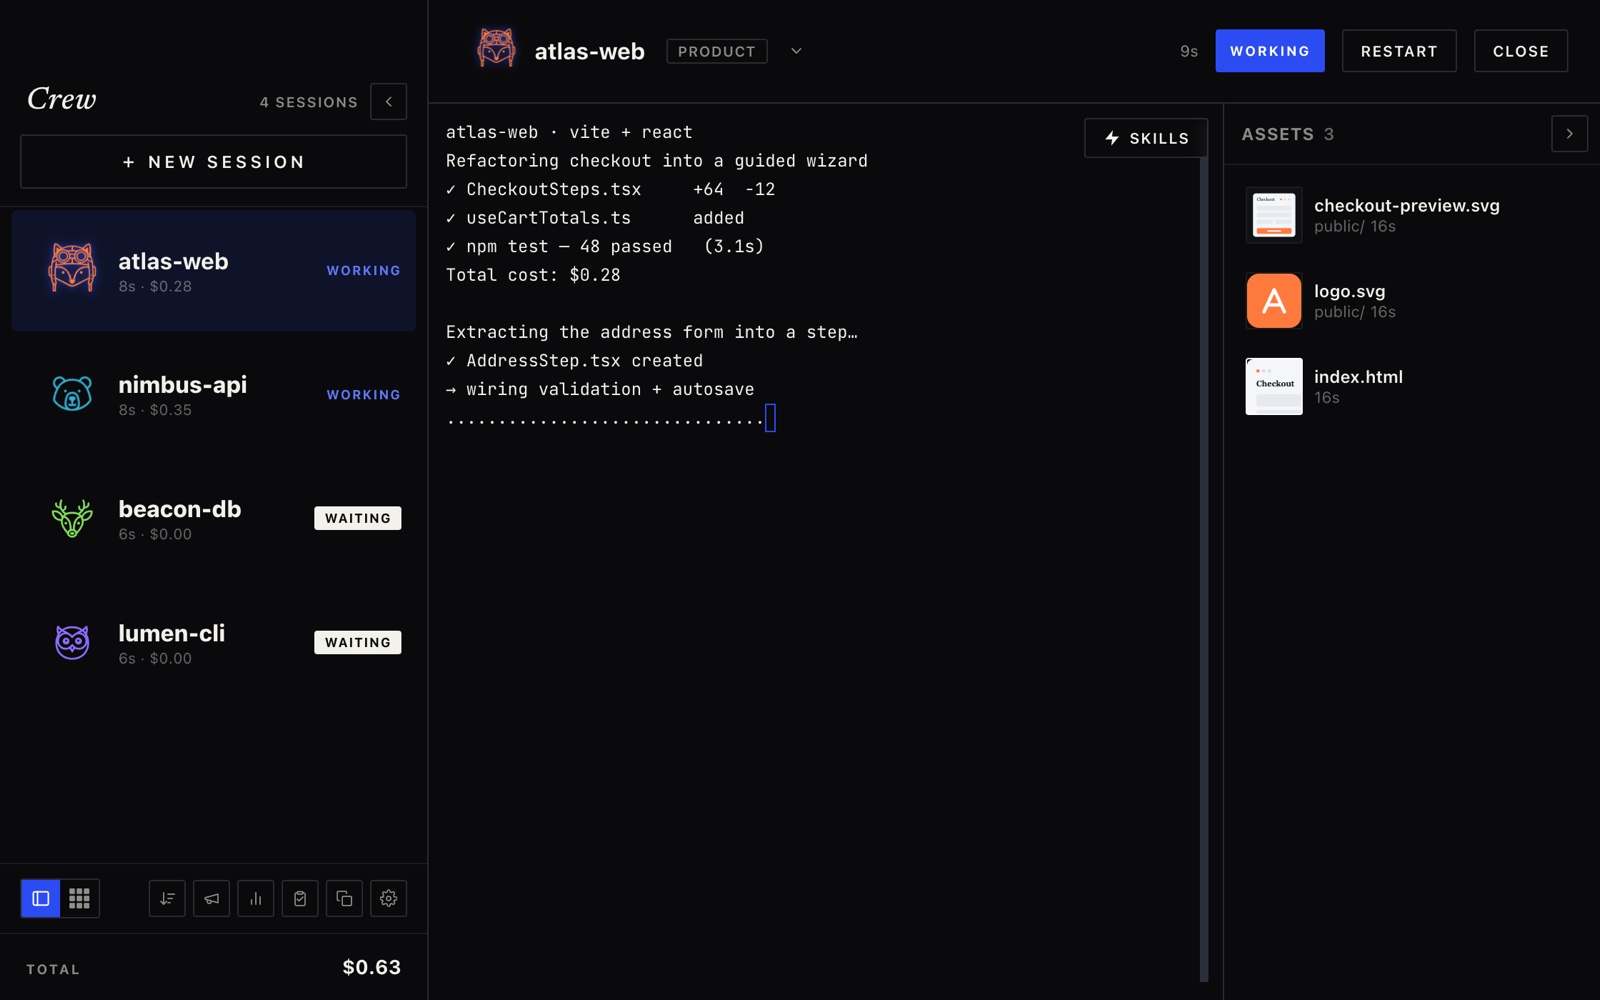
Task: Click the terminal vertical scrollbar
Action: tap(1204, 570)
